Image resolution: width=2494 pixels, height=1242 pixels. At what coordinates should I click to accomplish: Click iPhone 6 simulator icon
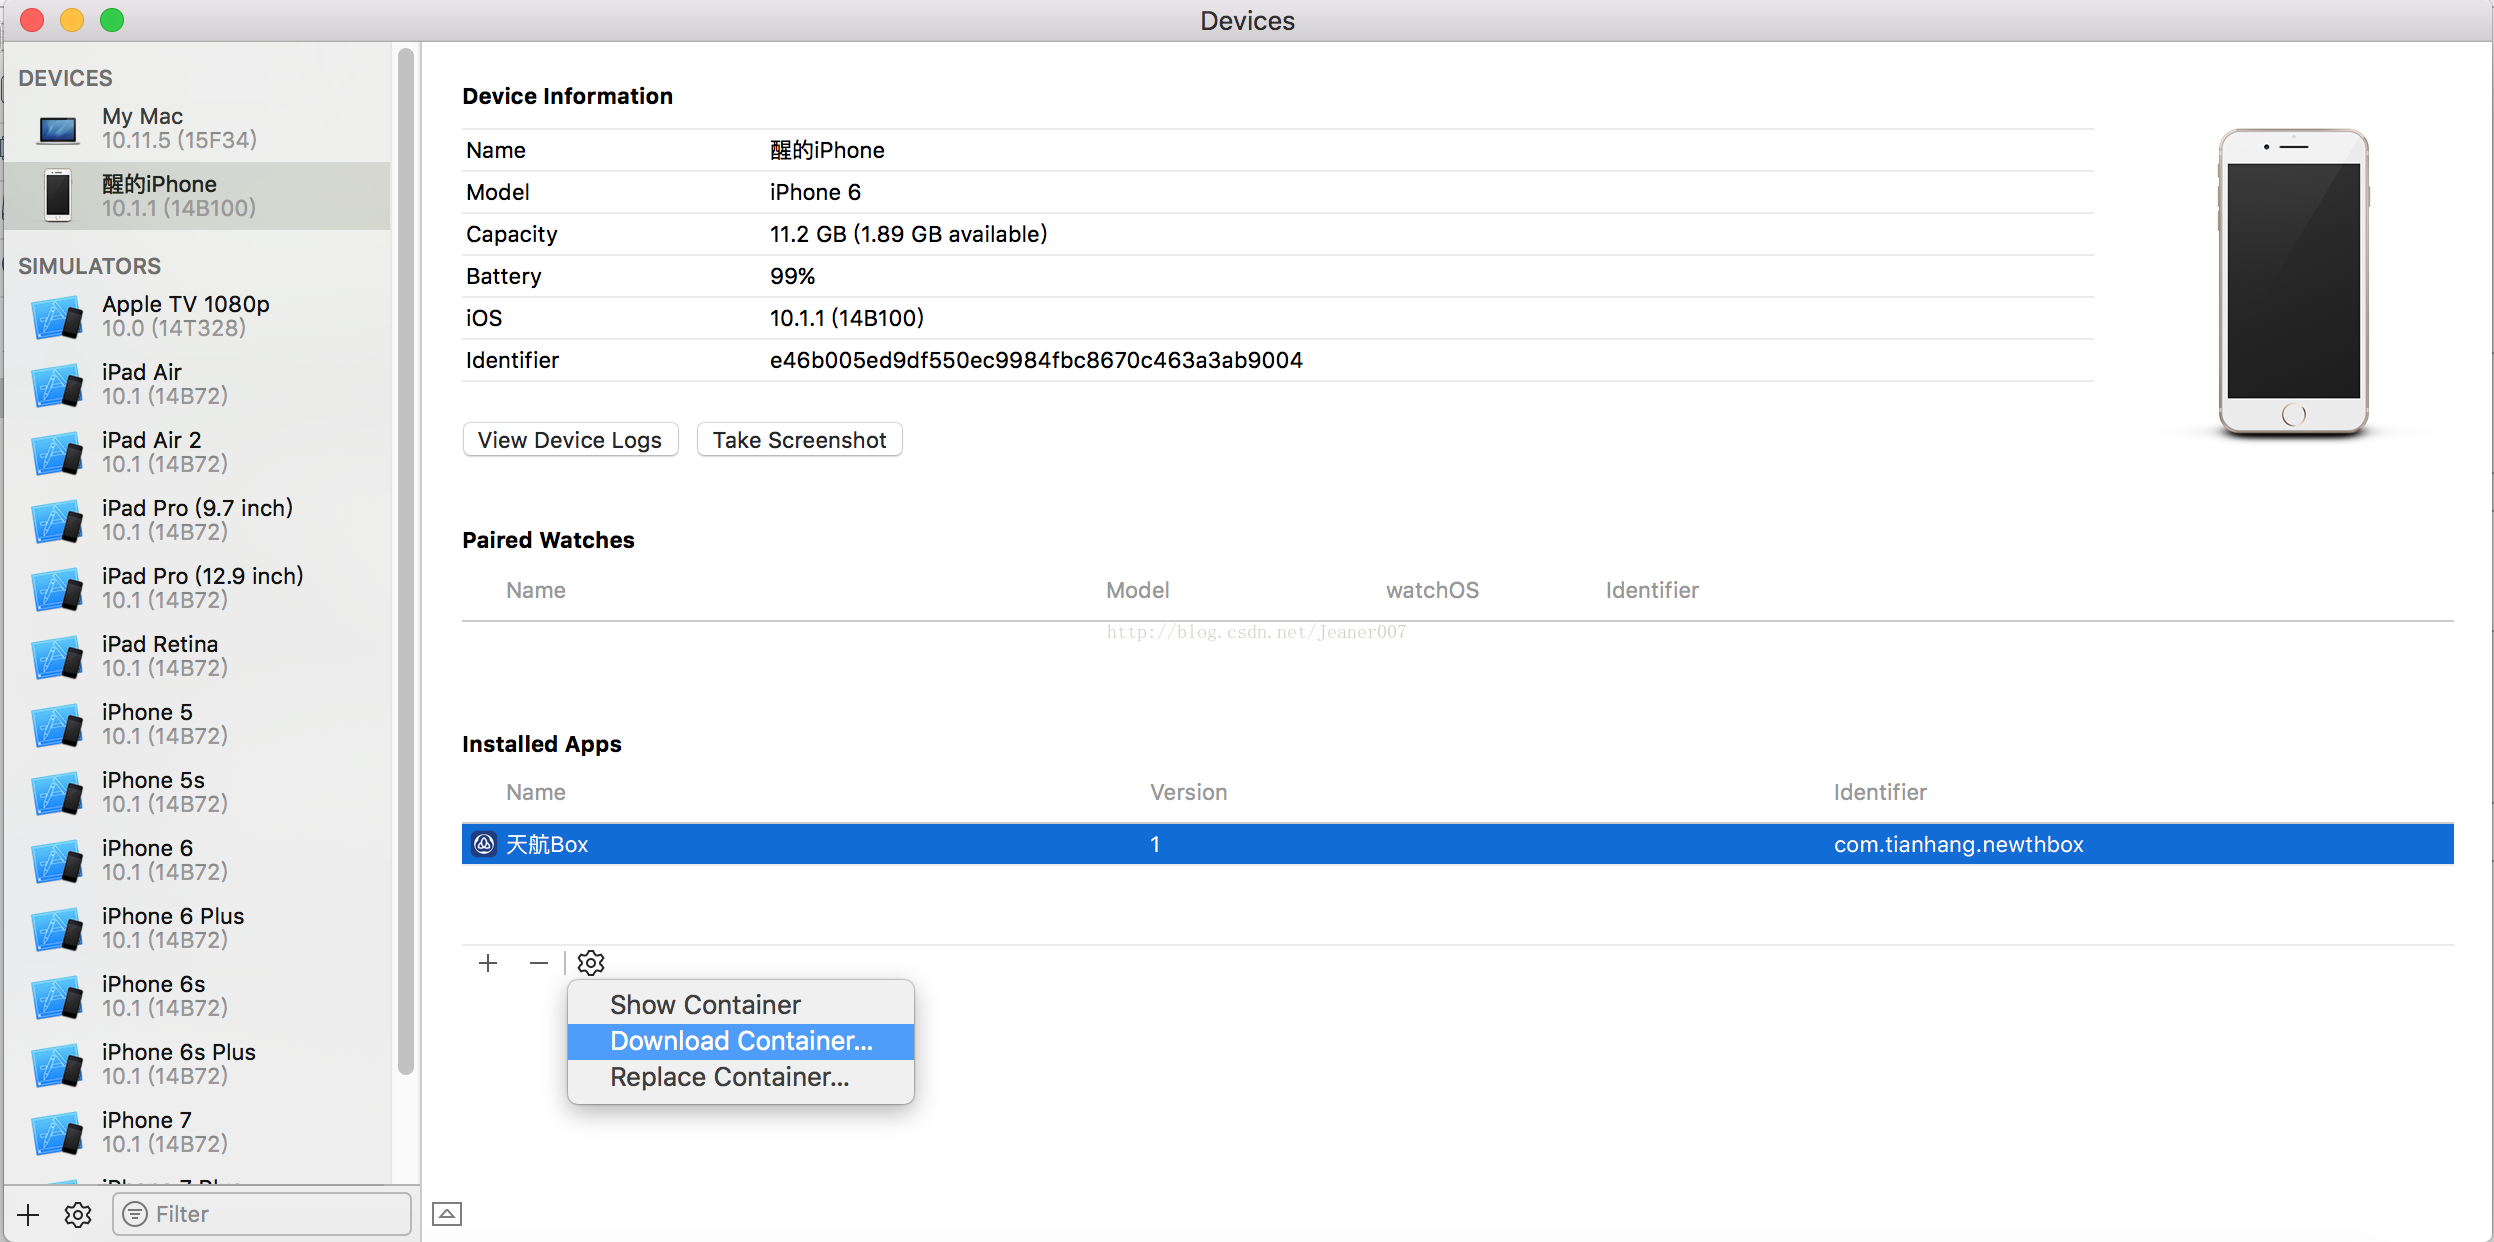pos(57,861)
